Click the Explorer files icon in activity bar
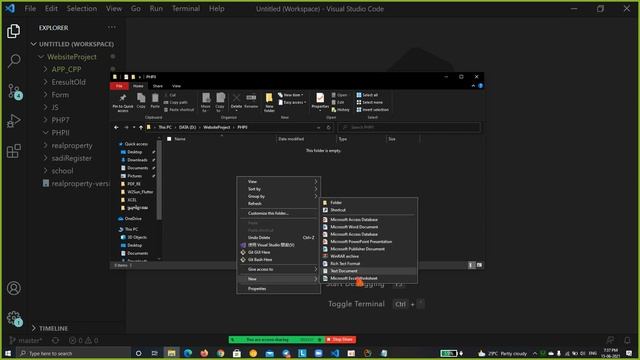Screen dimensions: 640x360 [14, 31]
